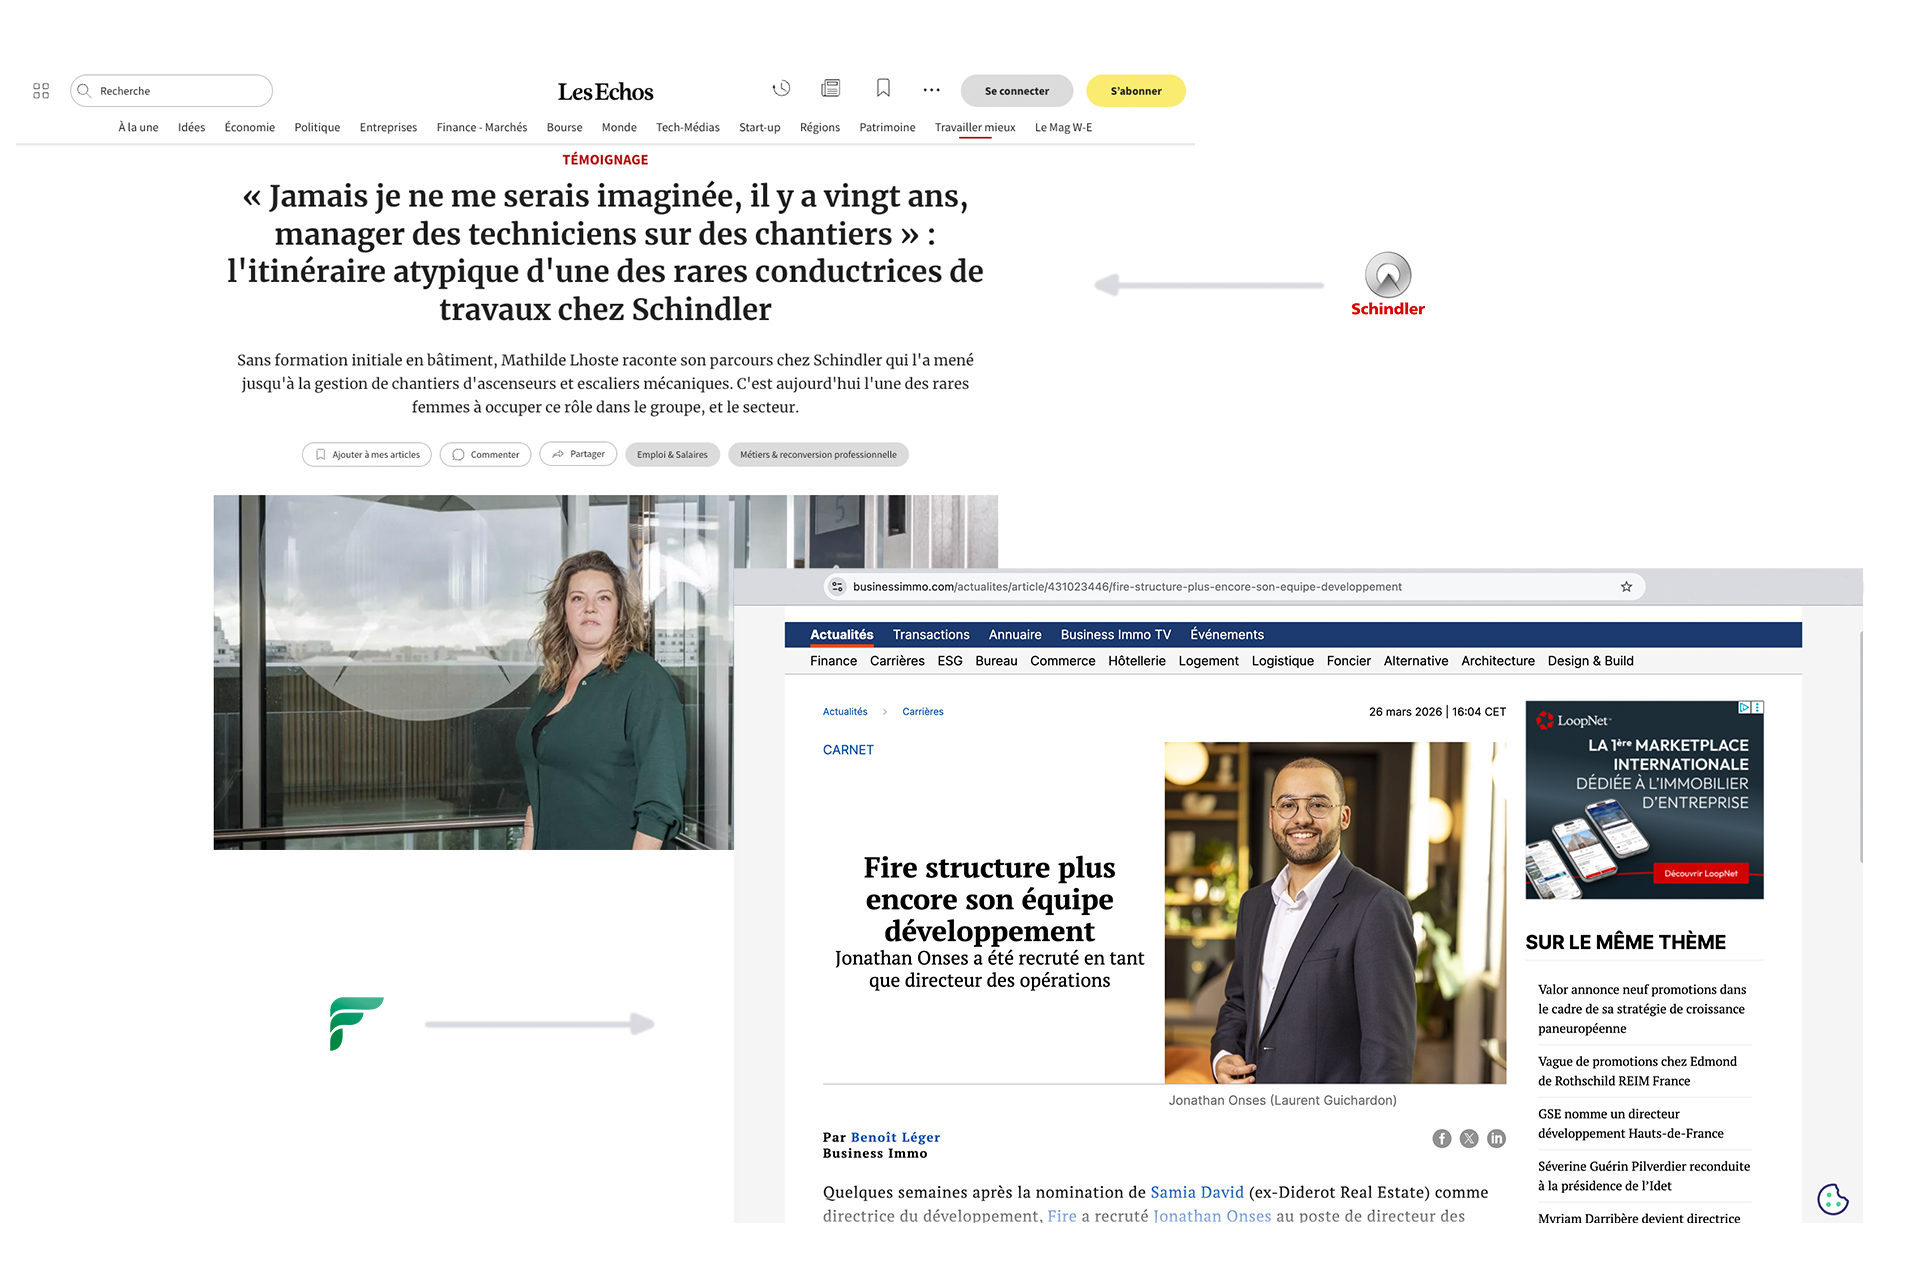
Task: Click Ajouter à mes articles button
Action: pyautogui.click(x=367, y=455)
